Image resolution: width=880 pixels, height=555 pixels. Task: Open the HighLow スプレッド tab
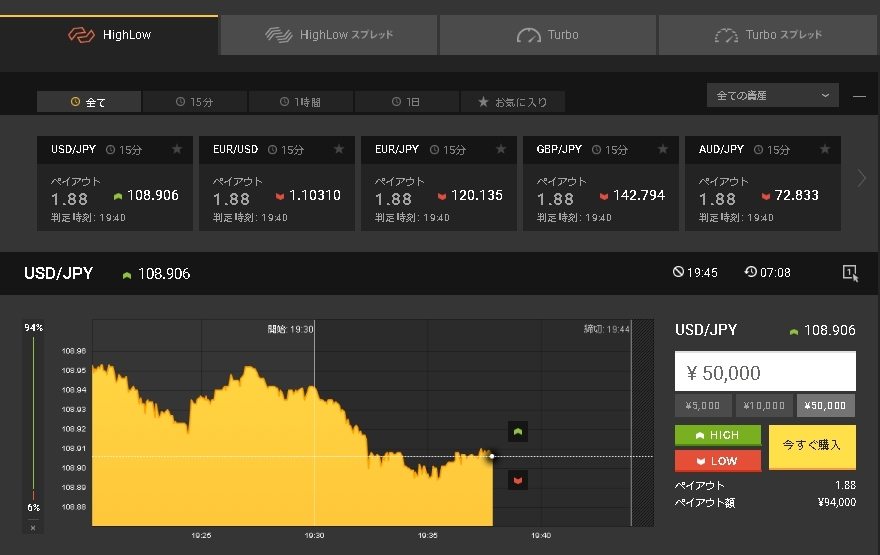pyautogui.click(x=329, y=35)
